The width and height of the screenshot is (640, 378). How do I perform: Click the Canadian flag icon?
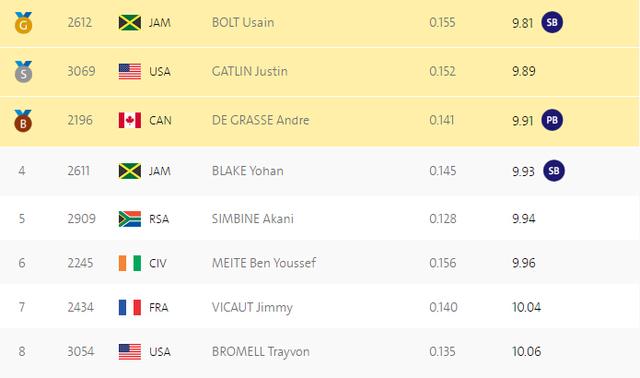130,120
